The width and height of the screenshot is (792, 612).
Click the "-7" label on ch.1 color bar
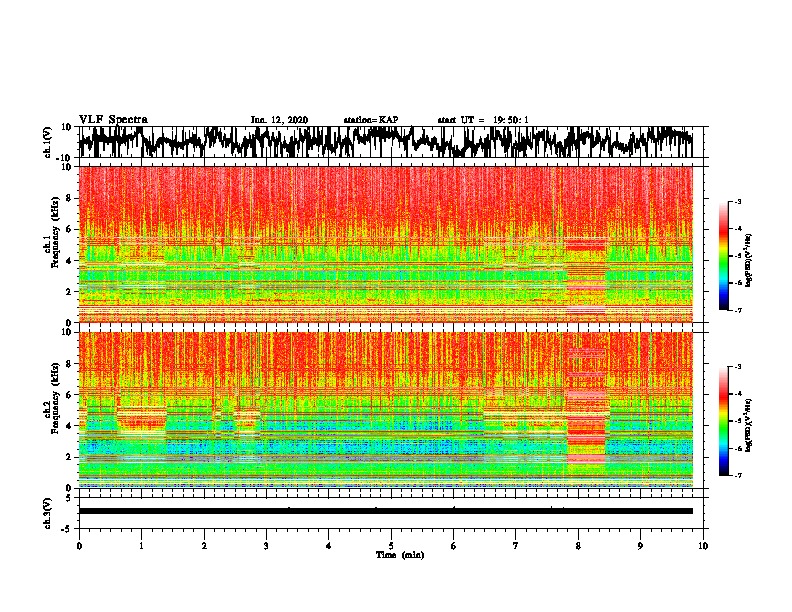click(737, 310)
